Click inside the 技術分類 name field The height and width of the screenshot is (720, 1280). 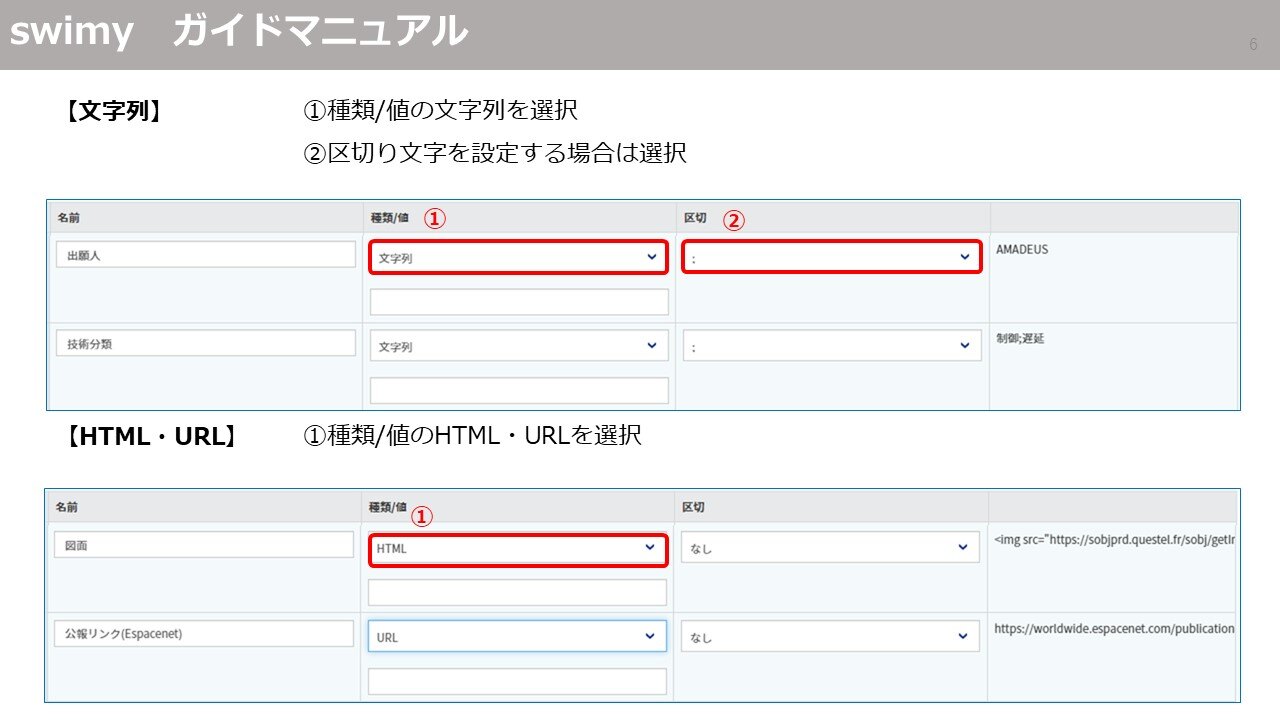[205, 343]
